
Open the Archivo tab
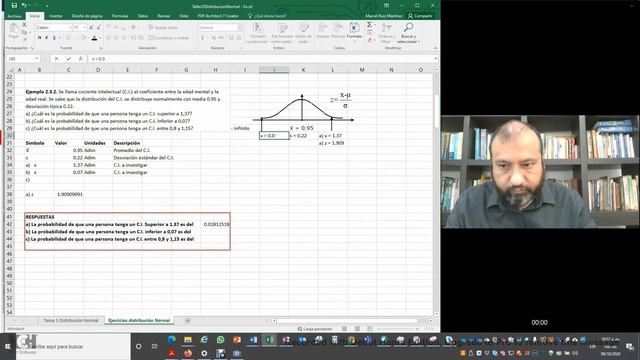(x=14, y=16)
